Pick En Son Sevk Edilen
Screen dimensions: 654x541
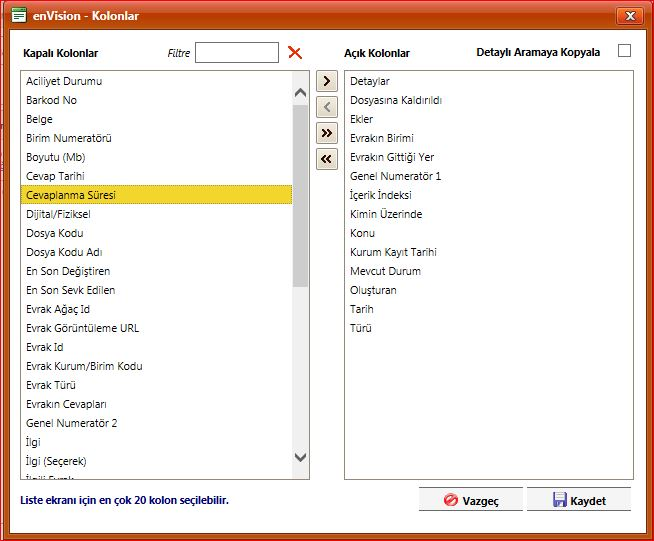[x=156, y=290]
